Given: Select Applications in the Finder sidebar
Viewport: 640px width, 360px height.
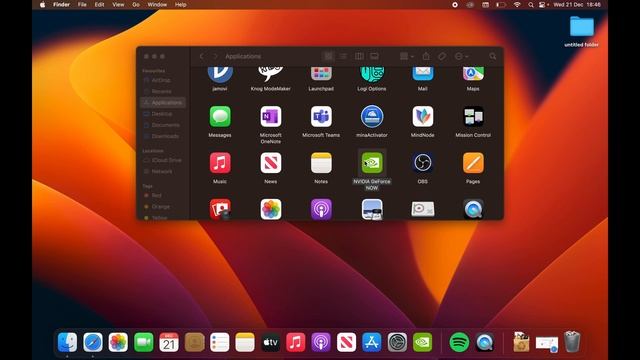Looking at the screenshot, I should coord(162,102).
